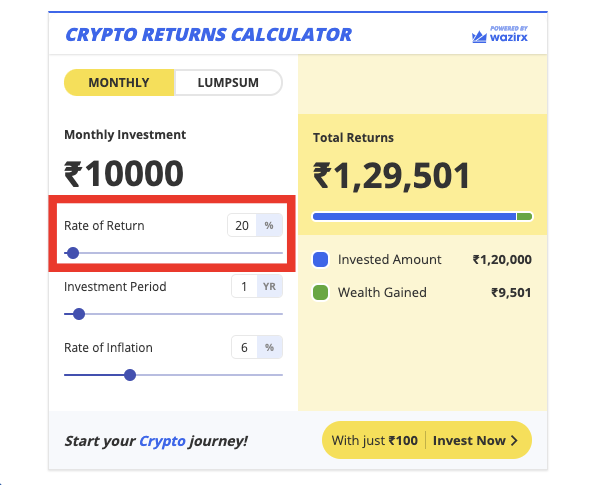Click the blue Invested Amount legend square
The width and height of the screenshot is (590, 485).
pos(320,260)
